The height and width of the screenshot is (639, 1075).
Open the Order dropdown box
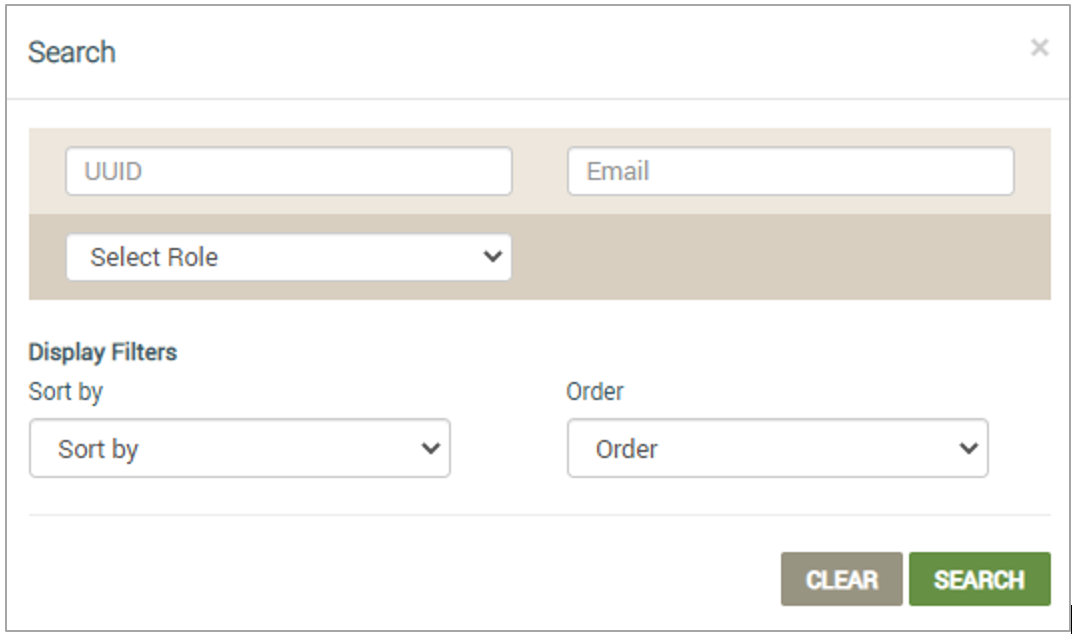click(777, 448)
